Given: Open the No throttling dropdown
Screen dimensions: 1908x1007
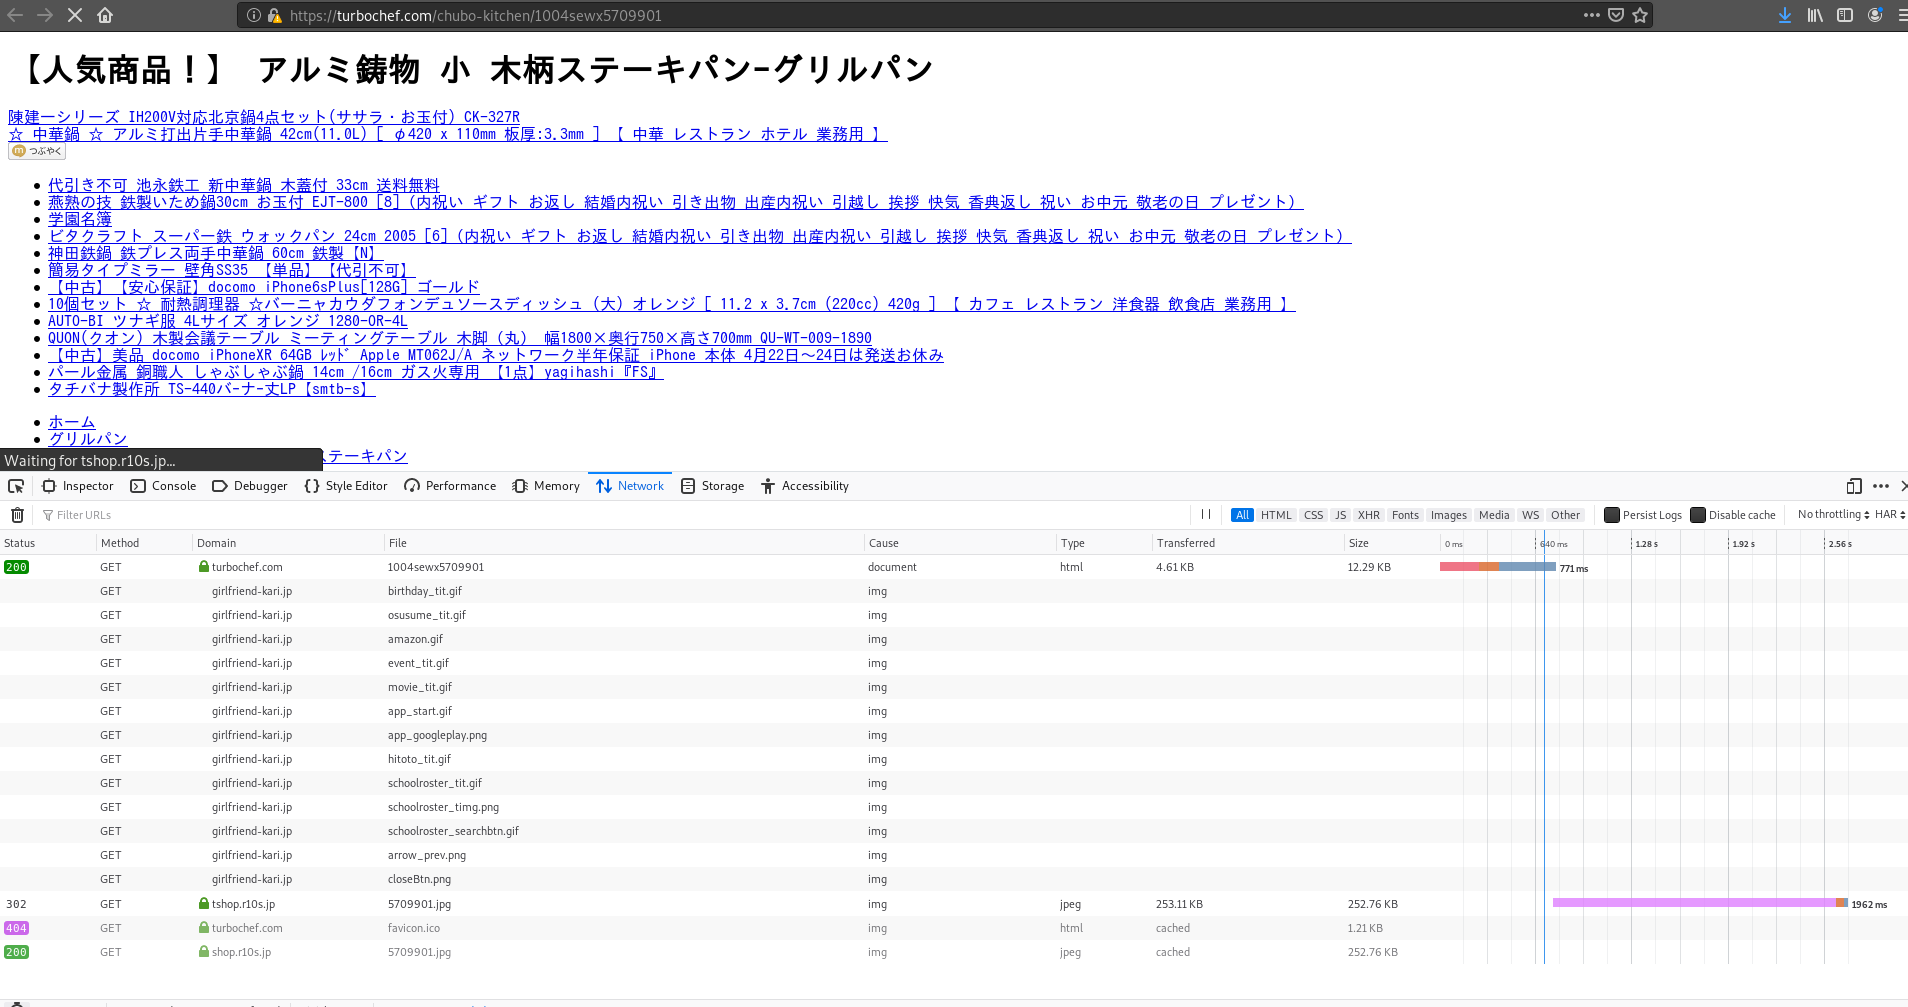Looking at the screenshot, I should point(1832,514).
